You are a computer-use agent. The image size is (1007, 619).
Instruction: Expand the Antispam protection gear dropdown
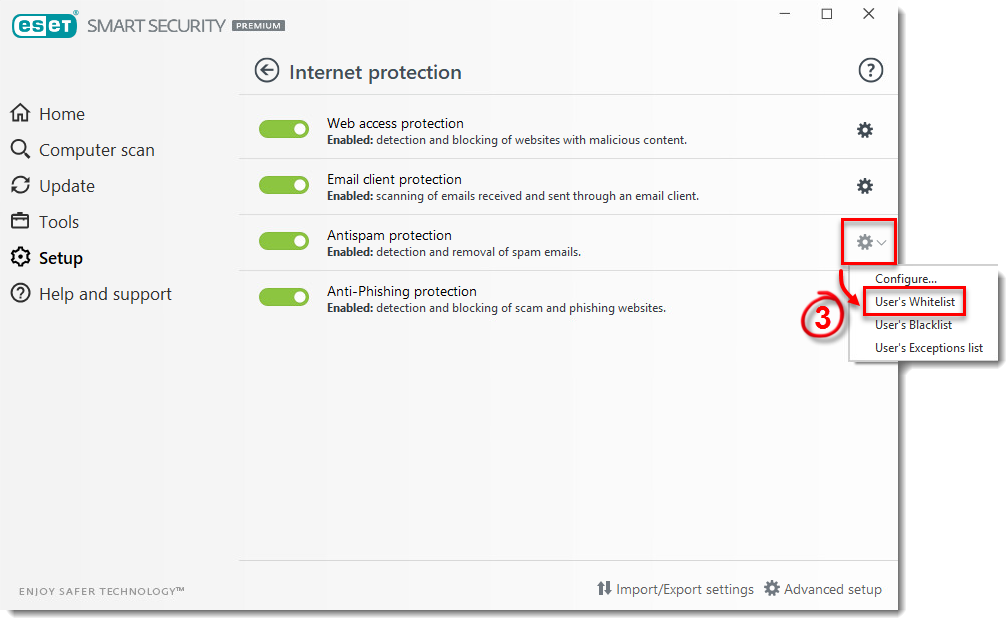point(868,241)
